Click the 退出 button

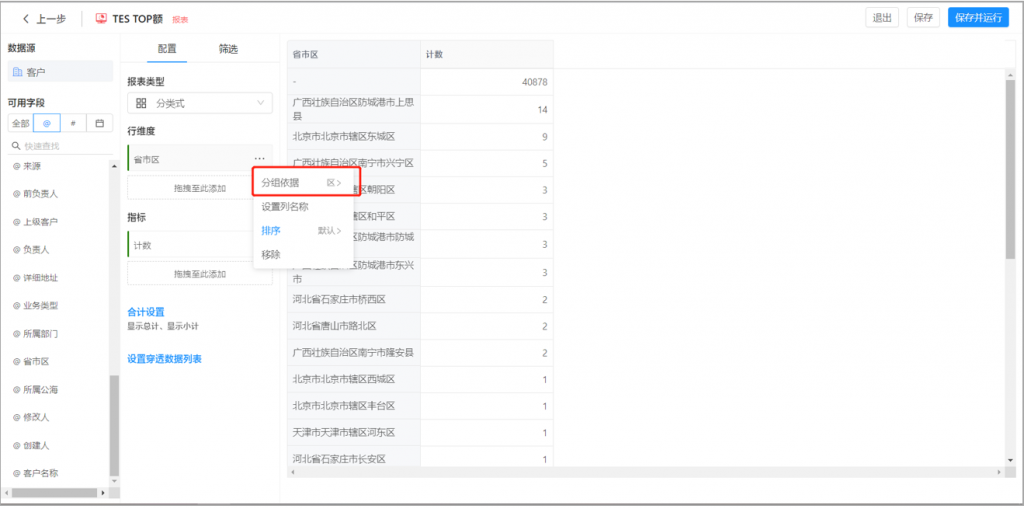pyautogui.click(x=881, y=18)
